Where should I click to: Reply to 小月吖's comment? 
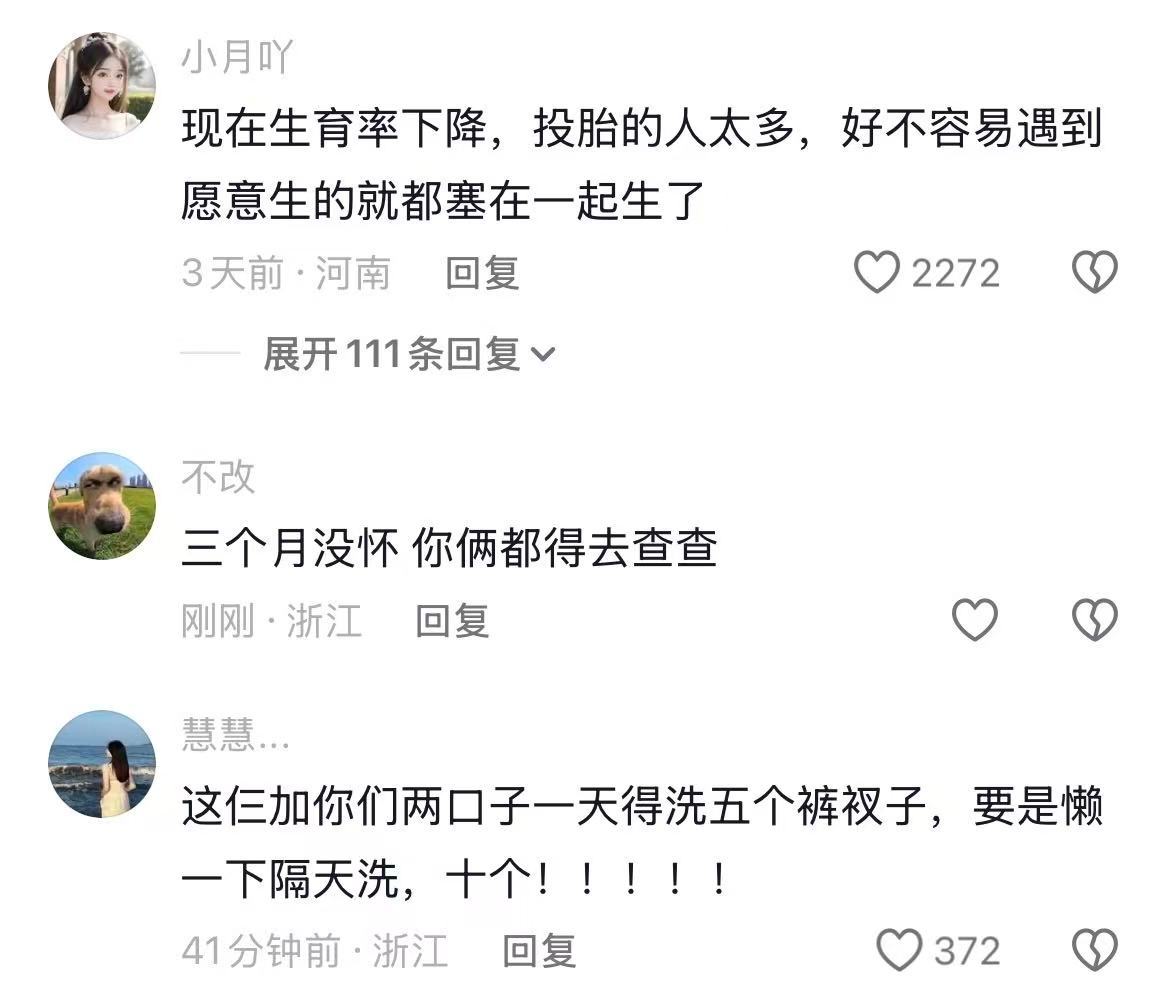482,273
